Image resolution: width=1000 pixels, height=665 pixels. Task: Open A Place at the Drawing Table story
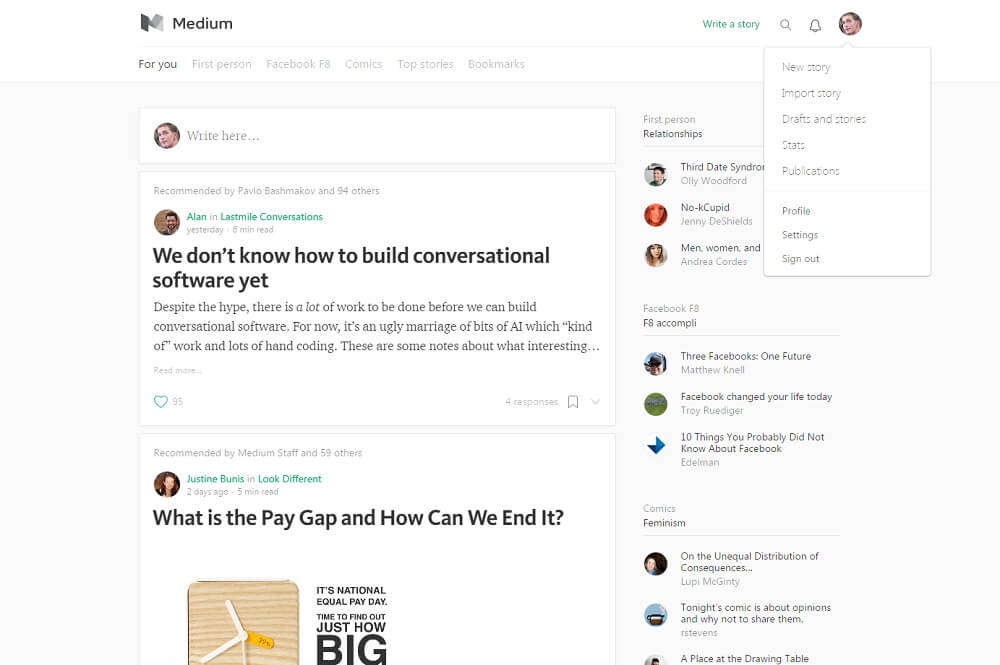744,659
